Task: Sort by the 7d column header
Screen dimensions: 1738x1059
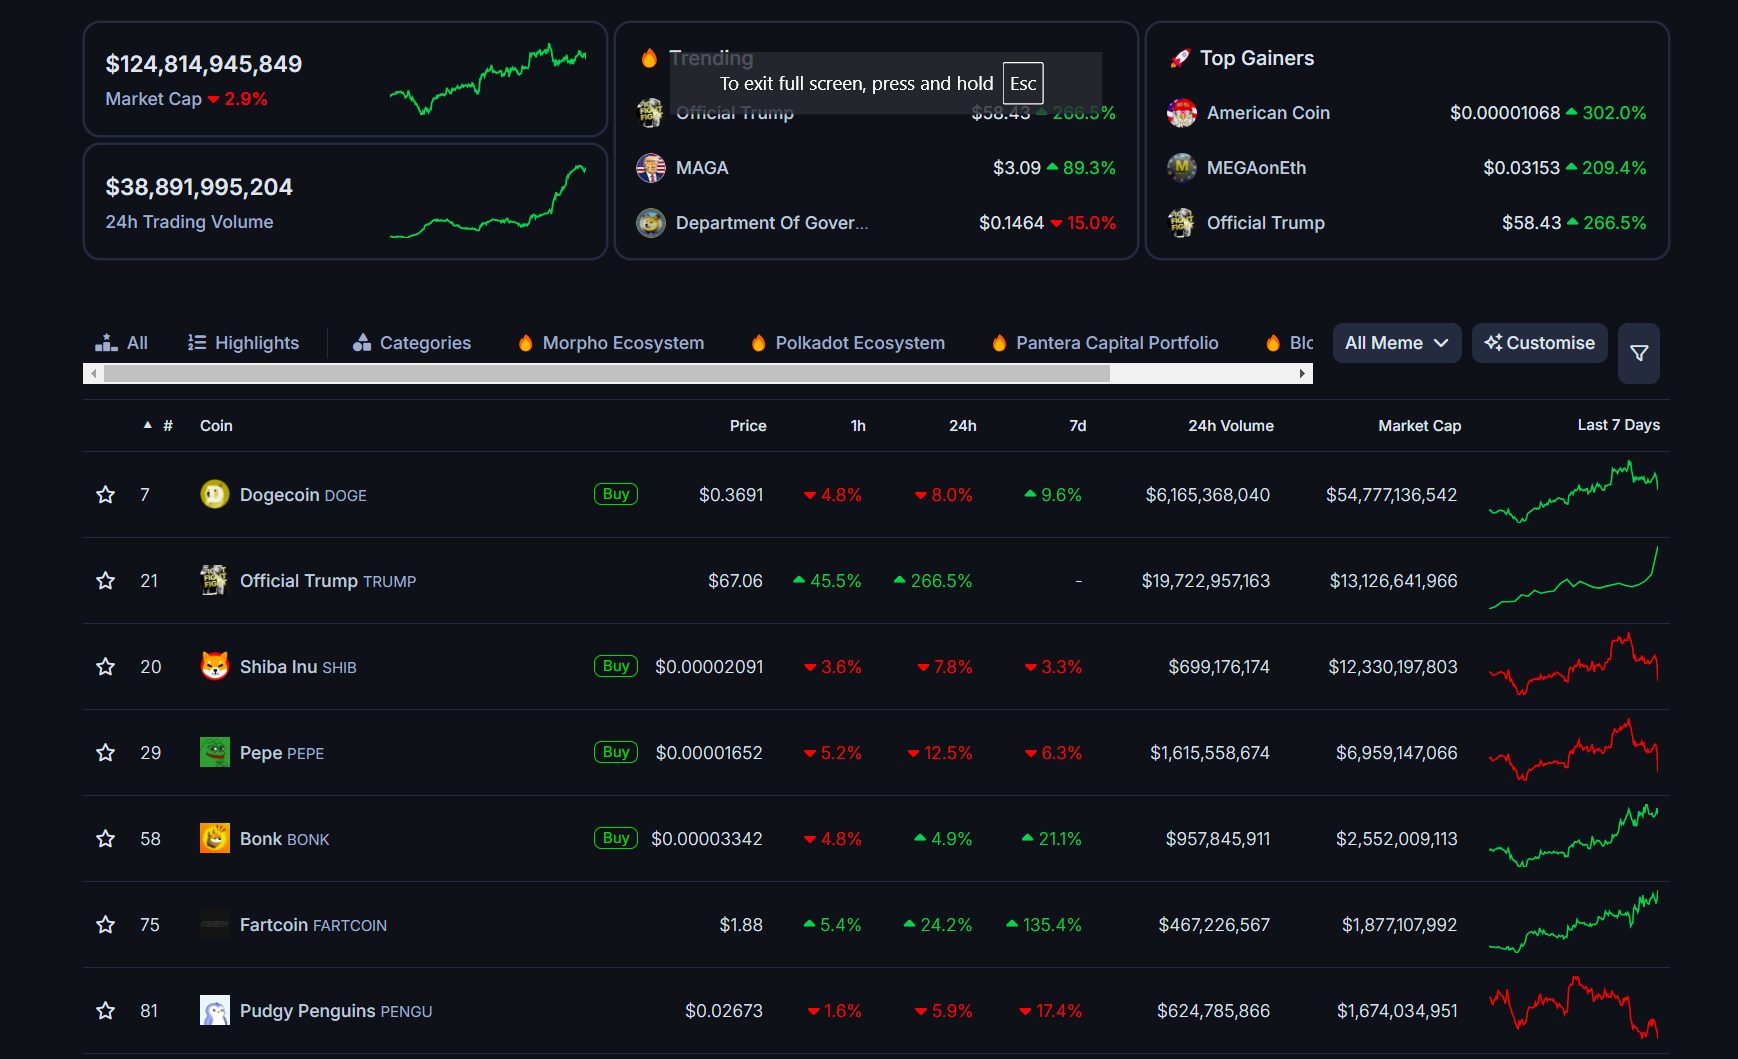Action: coord(1077,425)
